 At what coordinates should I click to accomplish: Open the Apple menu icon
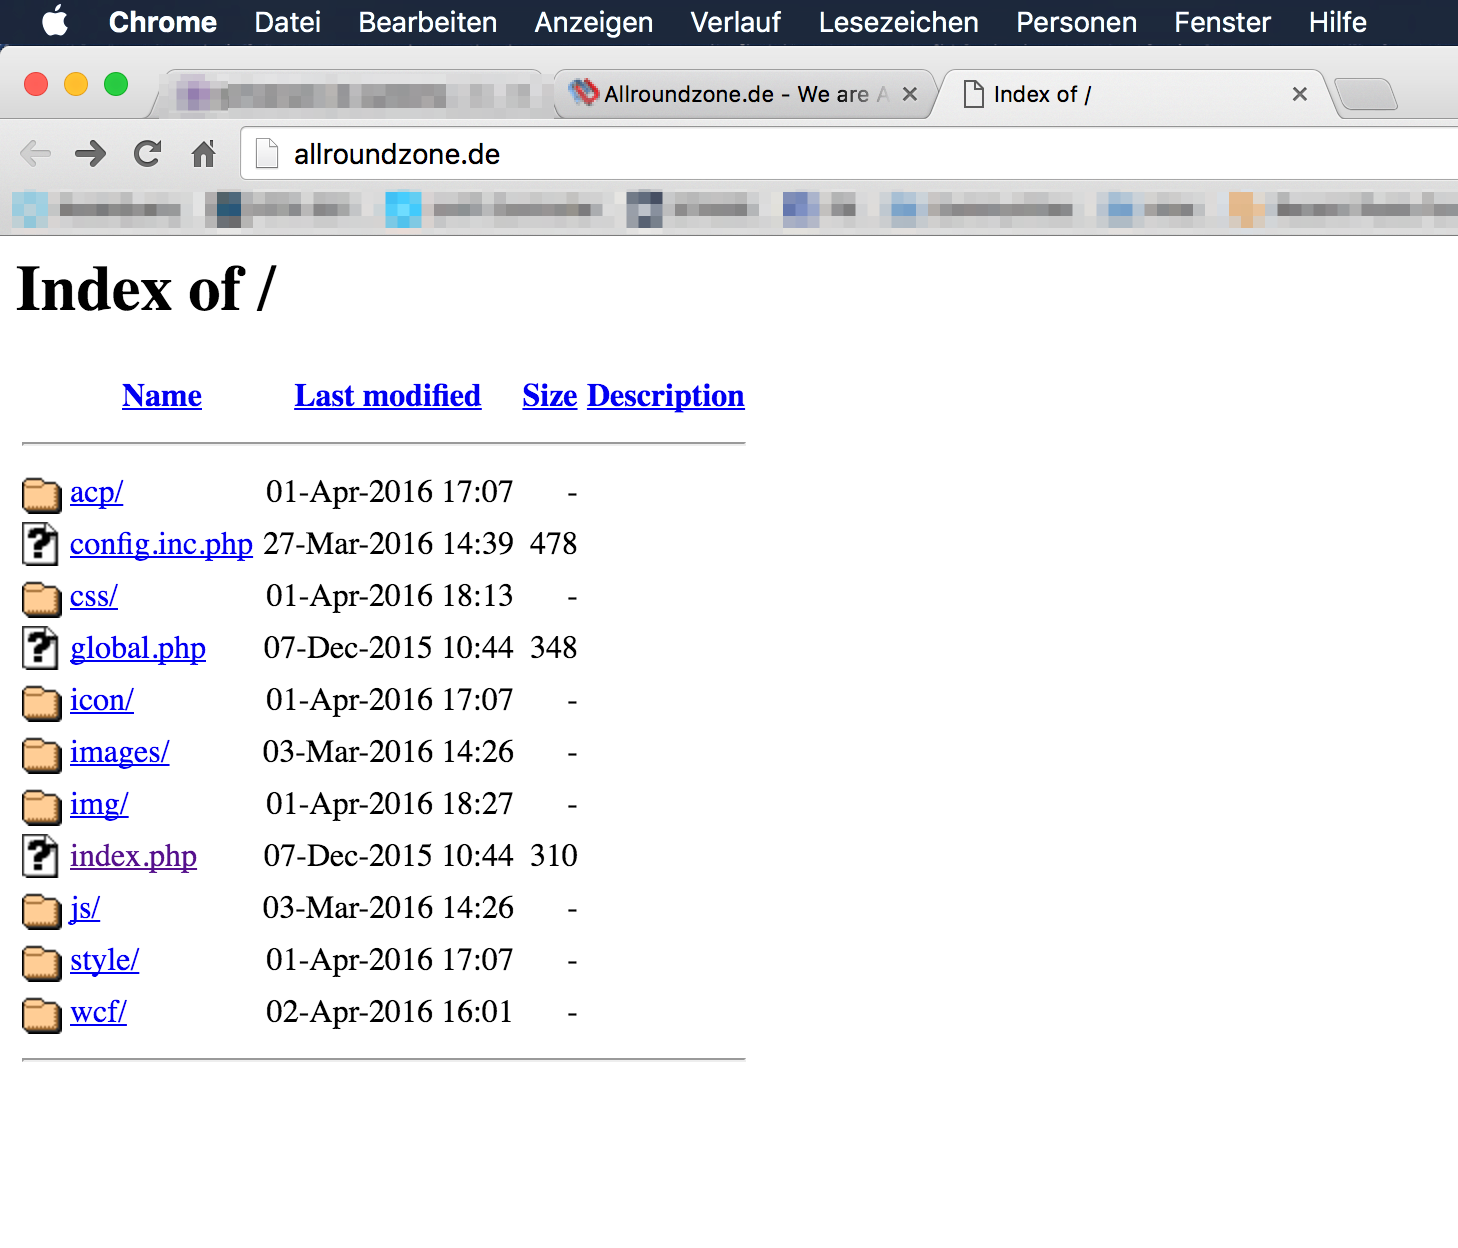pos(55,21)
